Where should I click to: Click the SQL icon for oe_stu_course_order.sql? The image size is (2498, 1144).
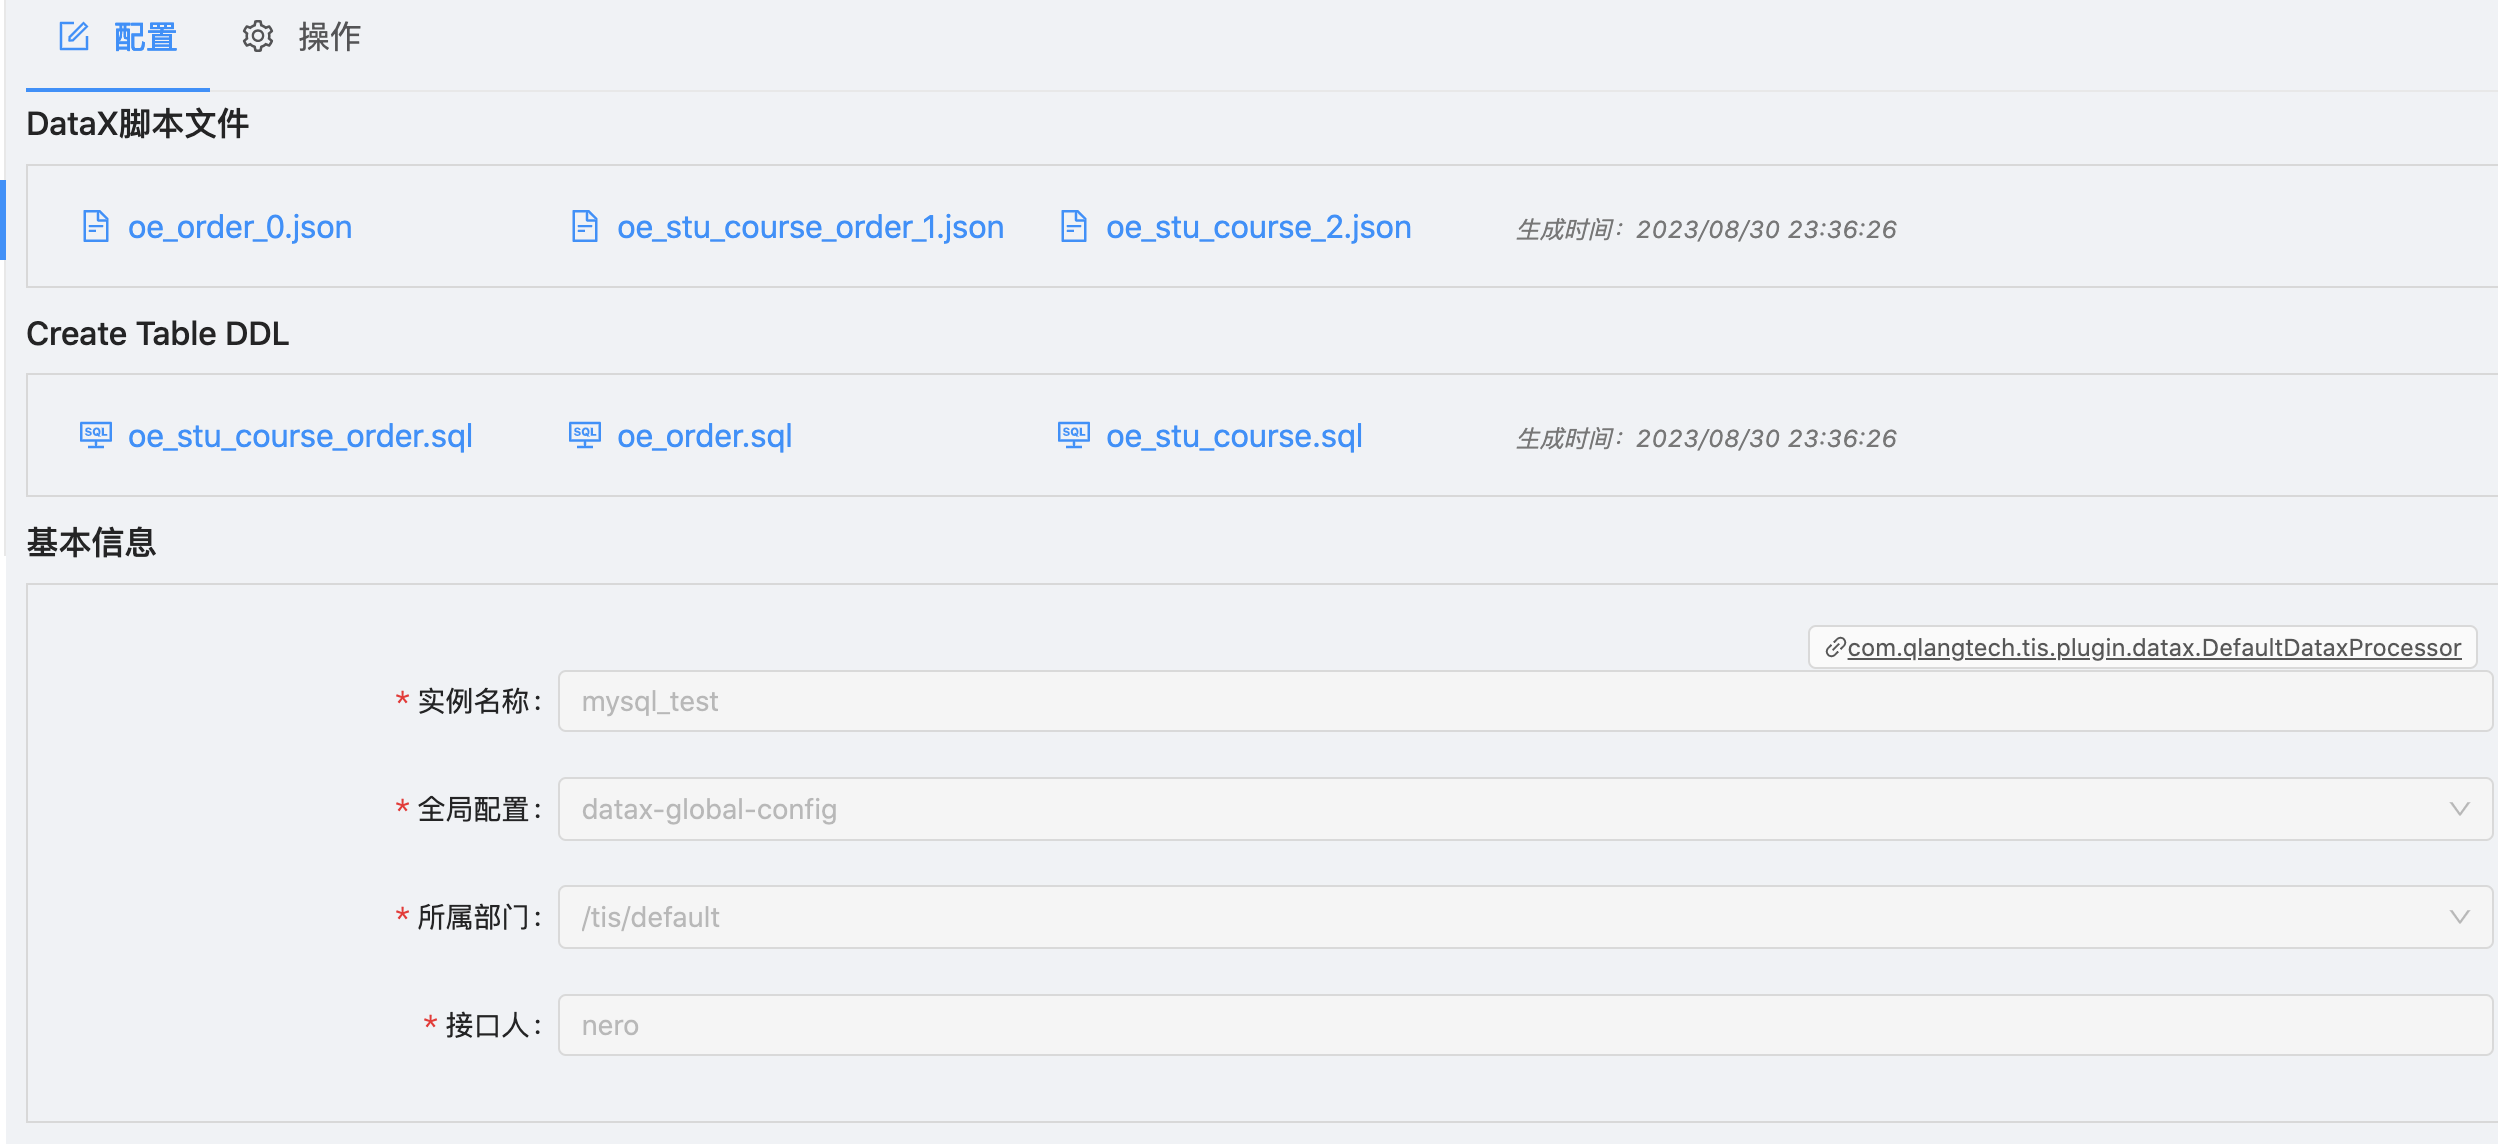point(95,435)
